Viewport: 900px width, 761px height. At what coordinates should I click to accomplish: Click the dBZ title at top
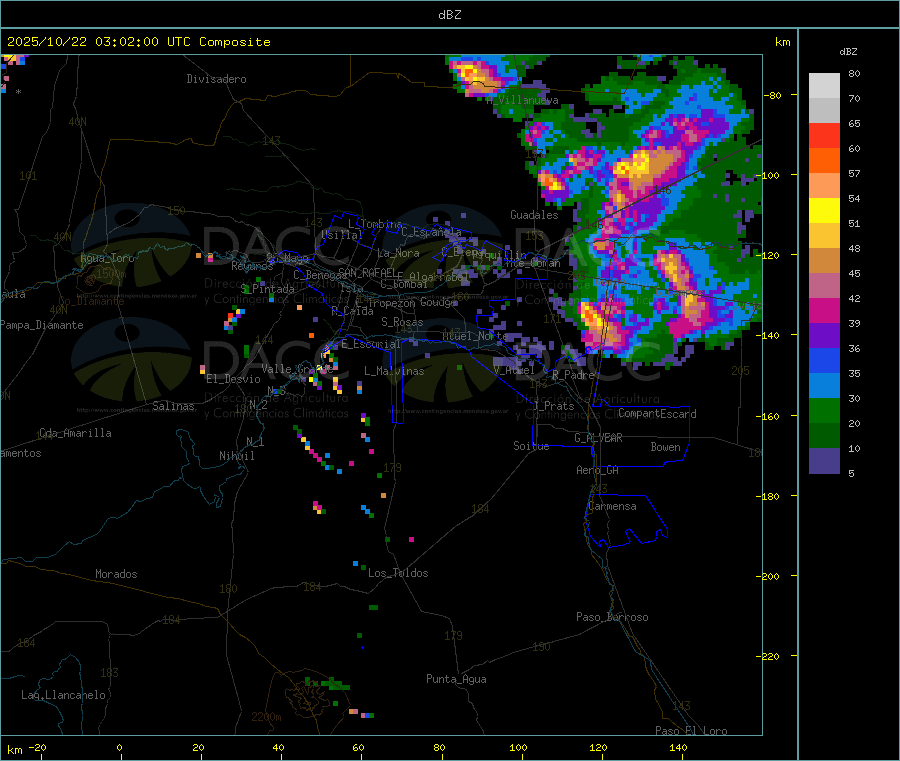[449, 14]
